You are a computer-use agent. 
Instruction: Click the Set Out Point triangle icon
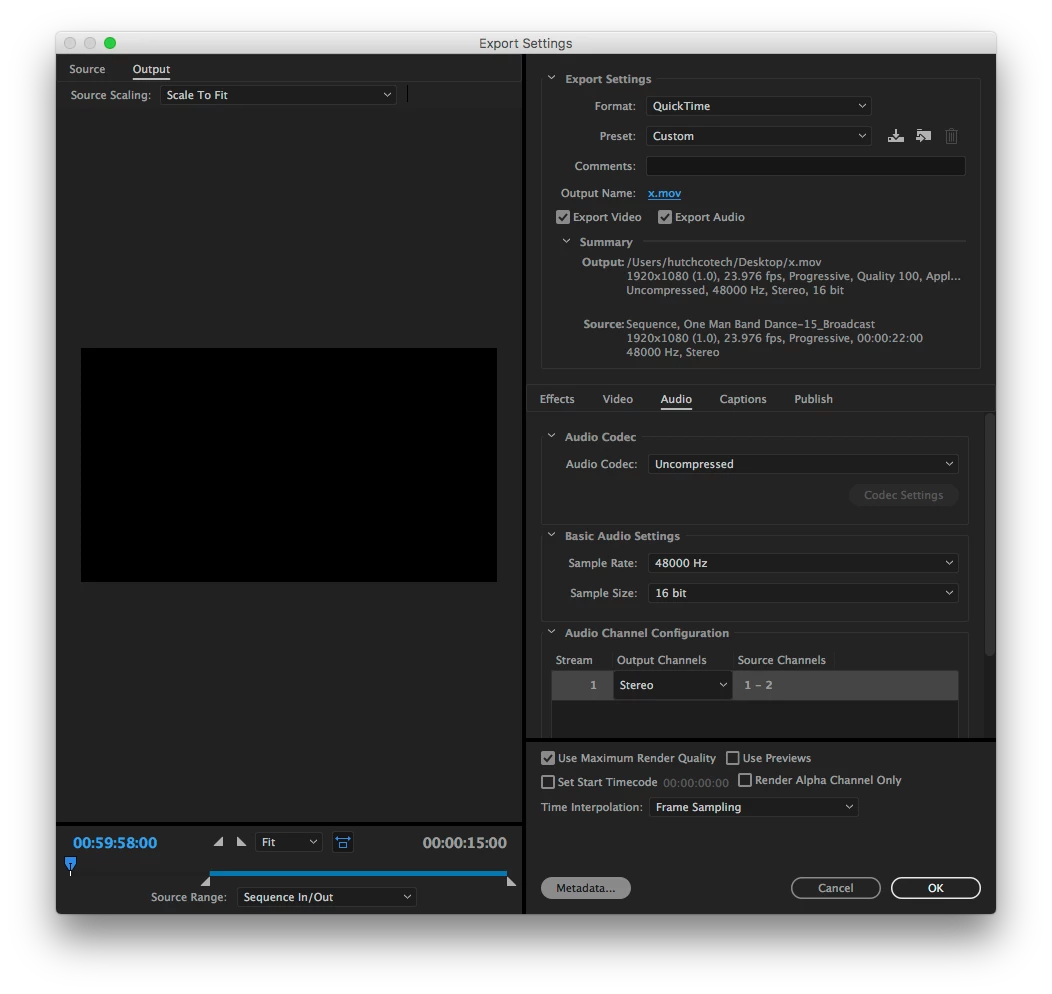[242, 842]
